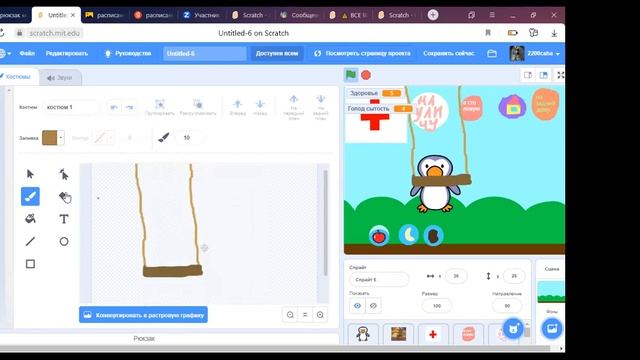Switch to the Sounds tab
Viewport: 640px width, 360px height.
60,78
